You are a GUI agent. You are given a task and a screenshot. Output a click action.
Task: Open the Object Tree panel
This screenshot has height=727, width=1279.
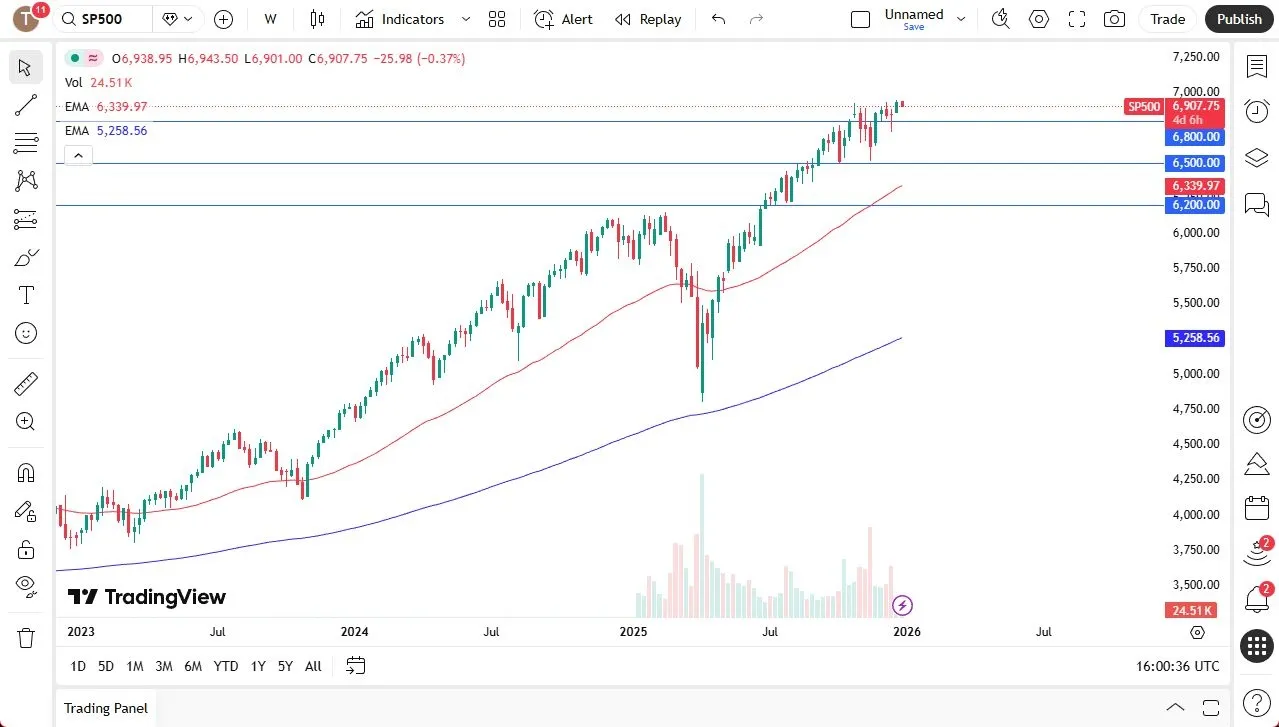pyautogui.click(x=1256, y=157)
